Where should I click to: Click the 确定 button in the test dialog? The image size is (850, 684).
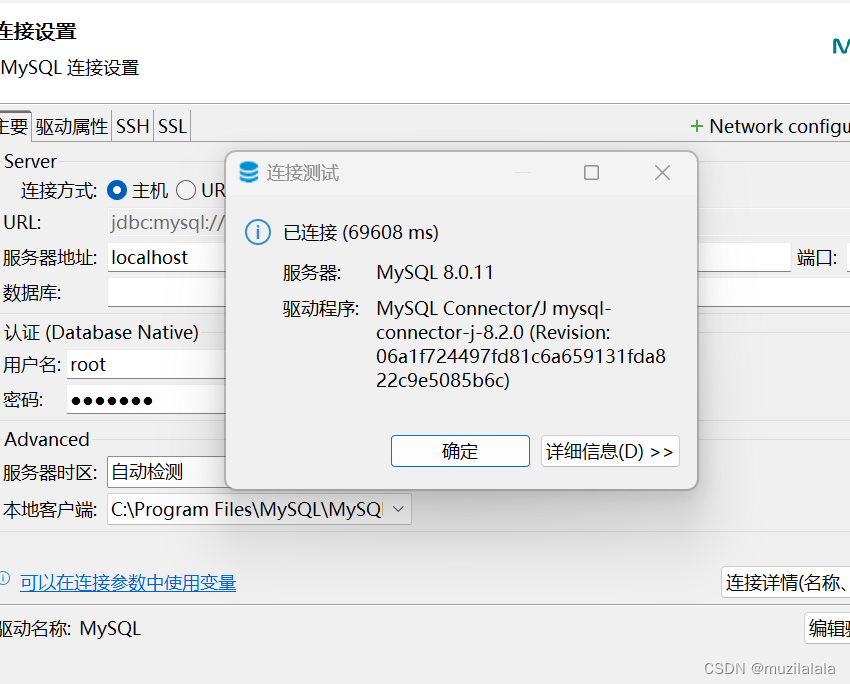pyautogui.click(x=460, y=451)
